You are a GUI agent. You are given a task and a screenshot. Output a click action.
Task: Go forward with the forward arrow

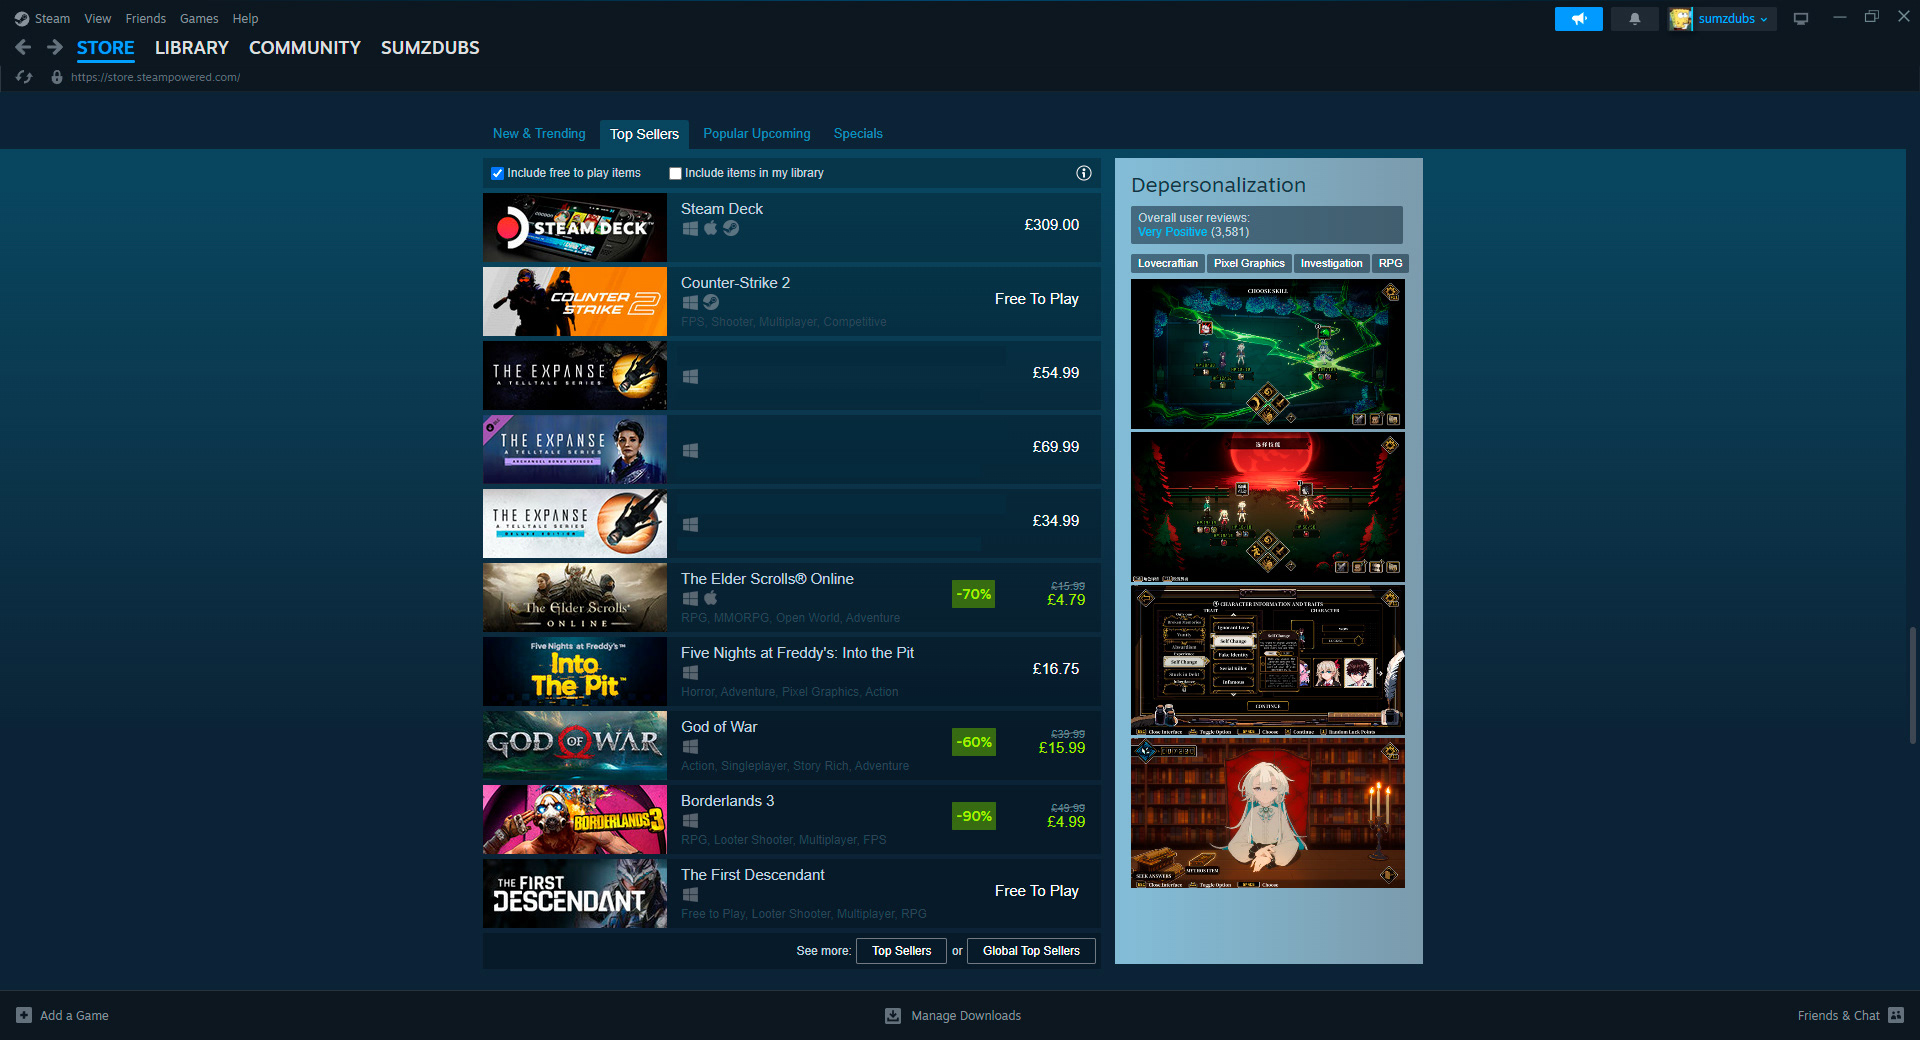55,47
